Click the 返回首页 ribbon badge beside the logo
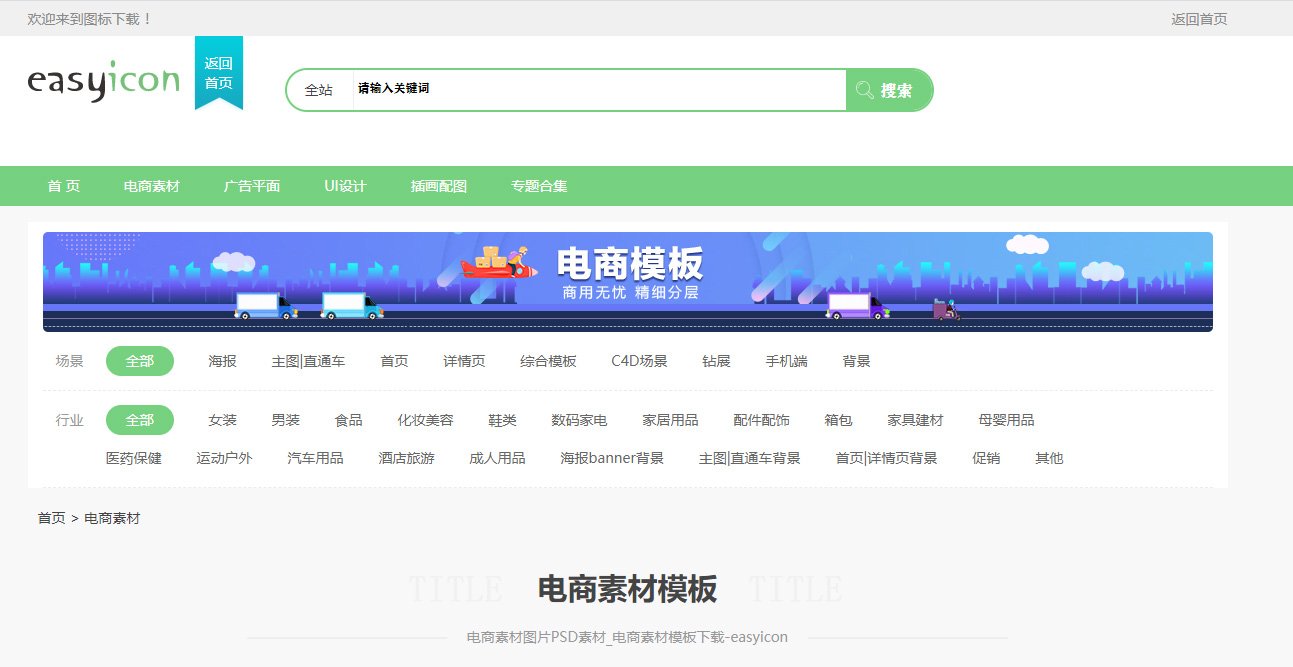 (219, 73)
